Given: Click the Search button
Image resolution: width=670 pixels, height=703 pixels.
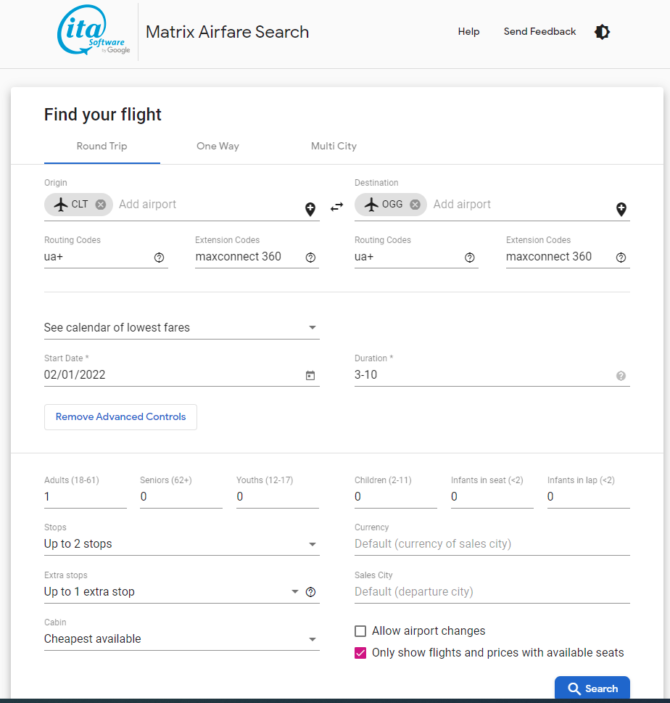Looking at the screenshot, I should [x=592, y=688].
